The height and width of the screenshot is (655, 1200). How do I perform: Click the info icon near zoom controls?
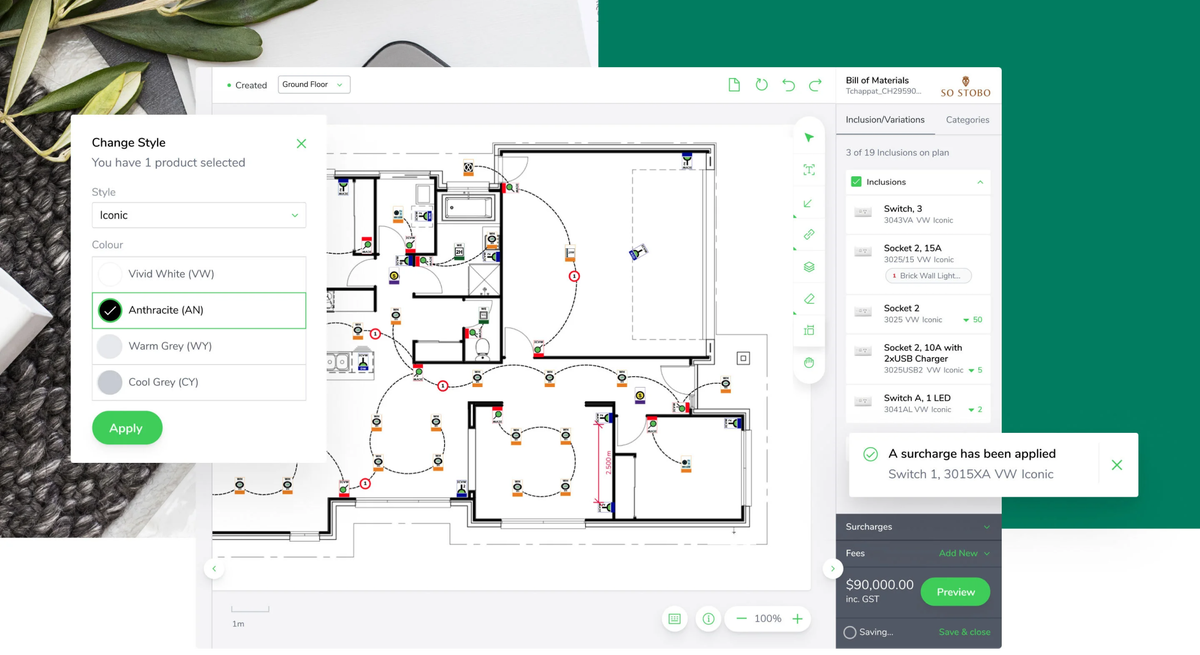click(x=708, y=619)
